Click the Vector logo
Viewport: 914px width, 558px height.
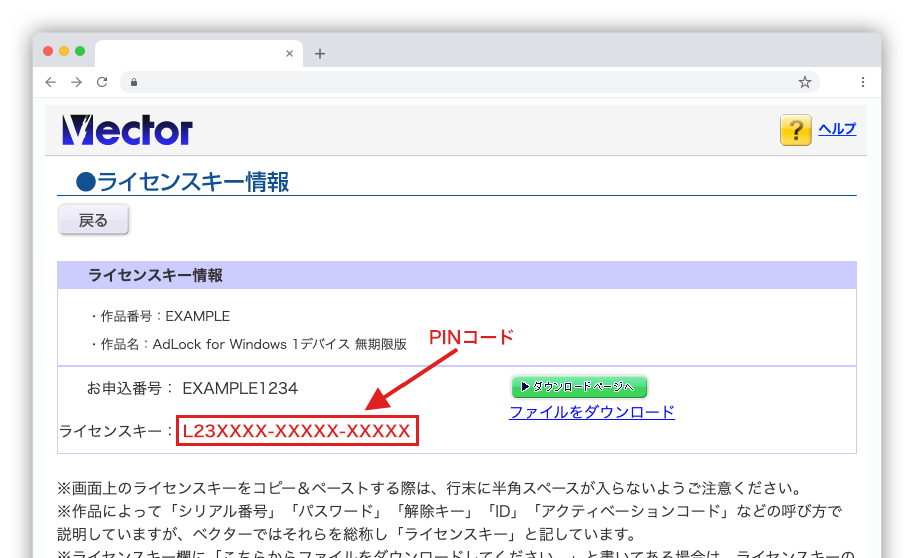coord(127,130)
